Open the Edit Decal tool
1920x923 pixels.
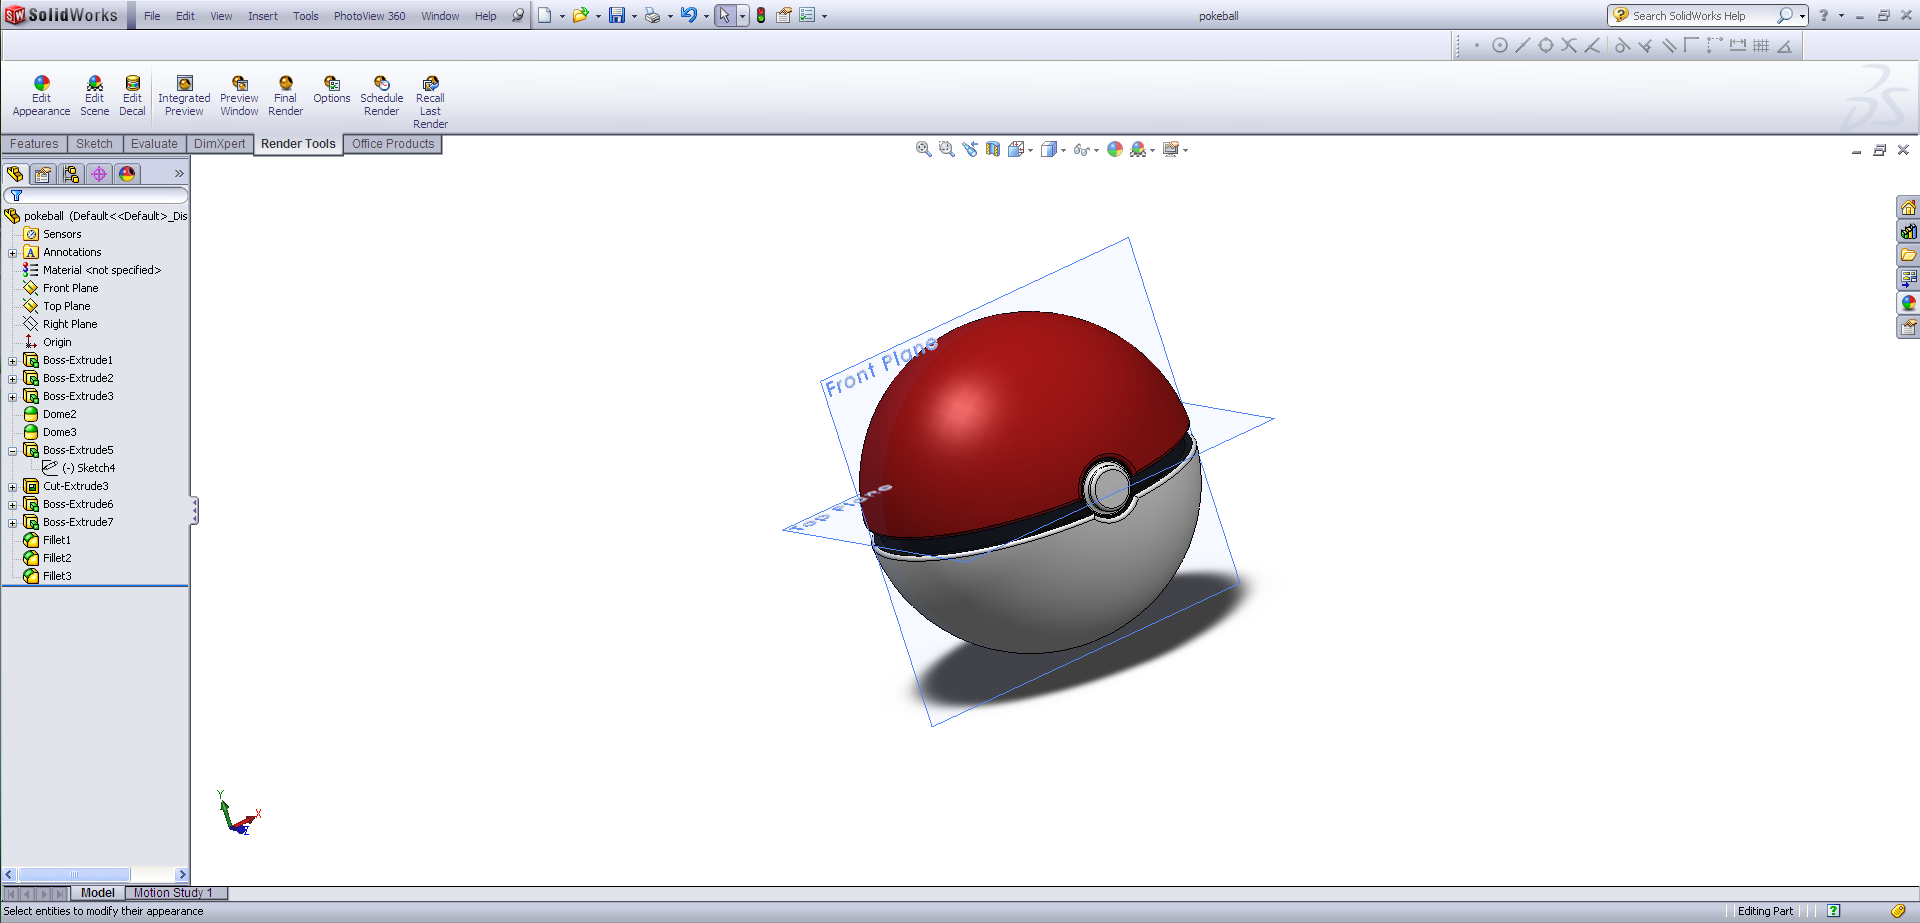coord(132,96)
